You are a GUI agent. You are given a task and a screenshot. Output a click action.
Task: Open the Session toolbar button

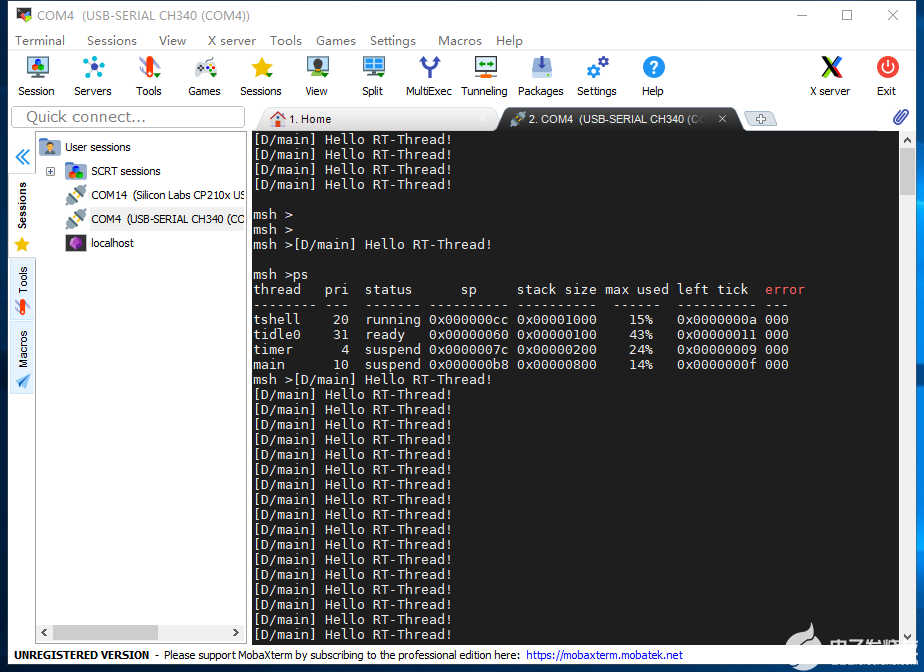coord(37,76)
